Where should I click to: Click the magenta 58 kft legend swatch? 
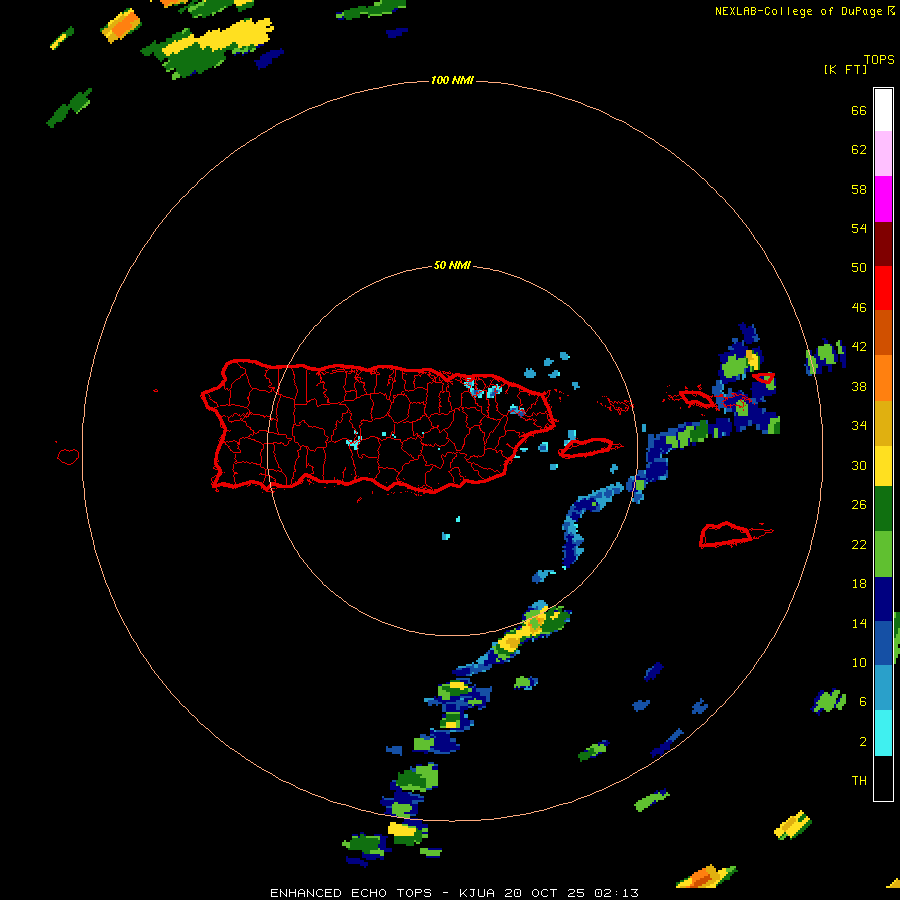click(x=883, y=199)
